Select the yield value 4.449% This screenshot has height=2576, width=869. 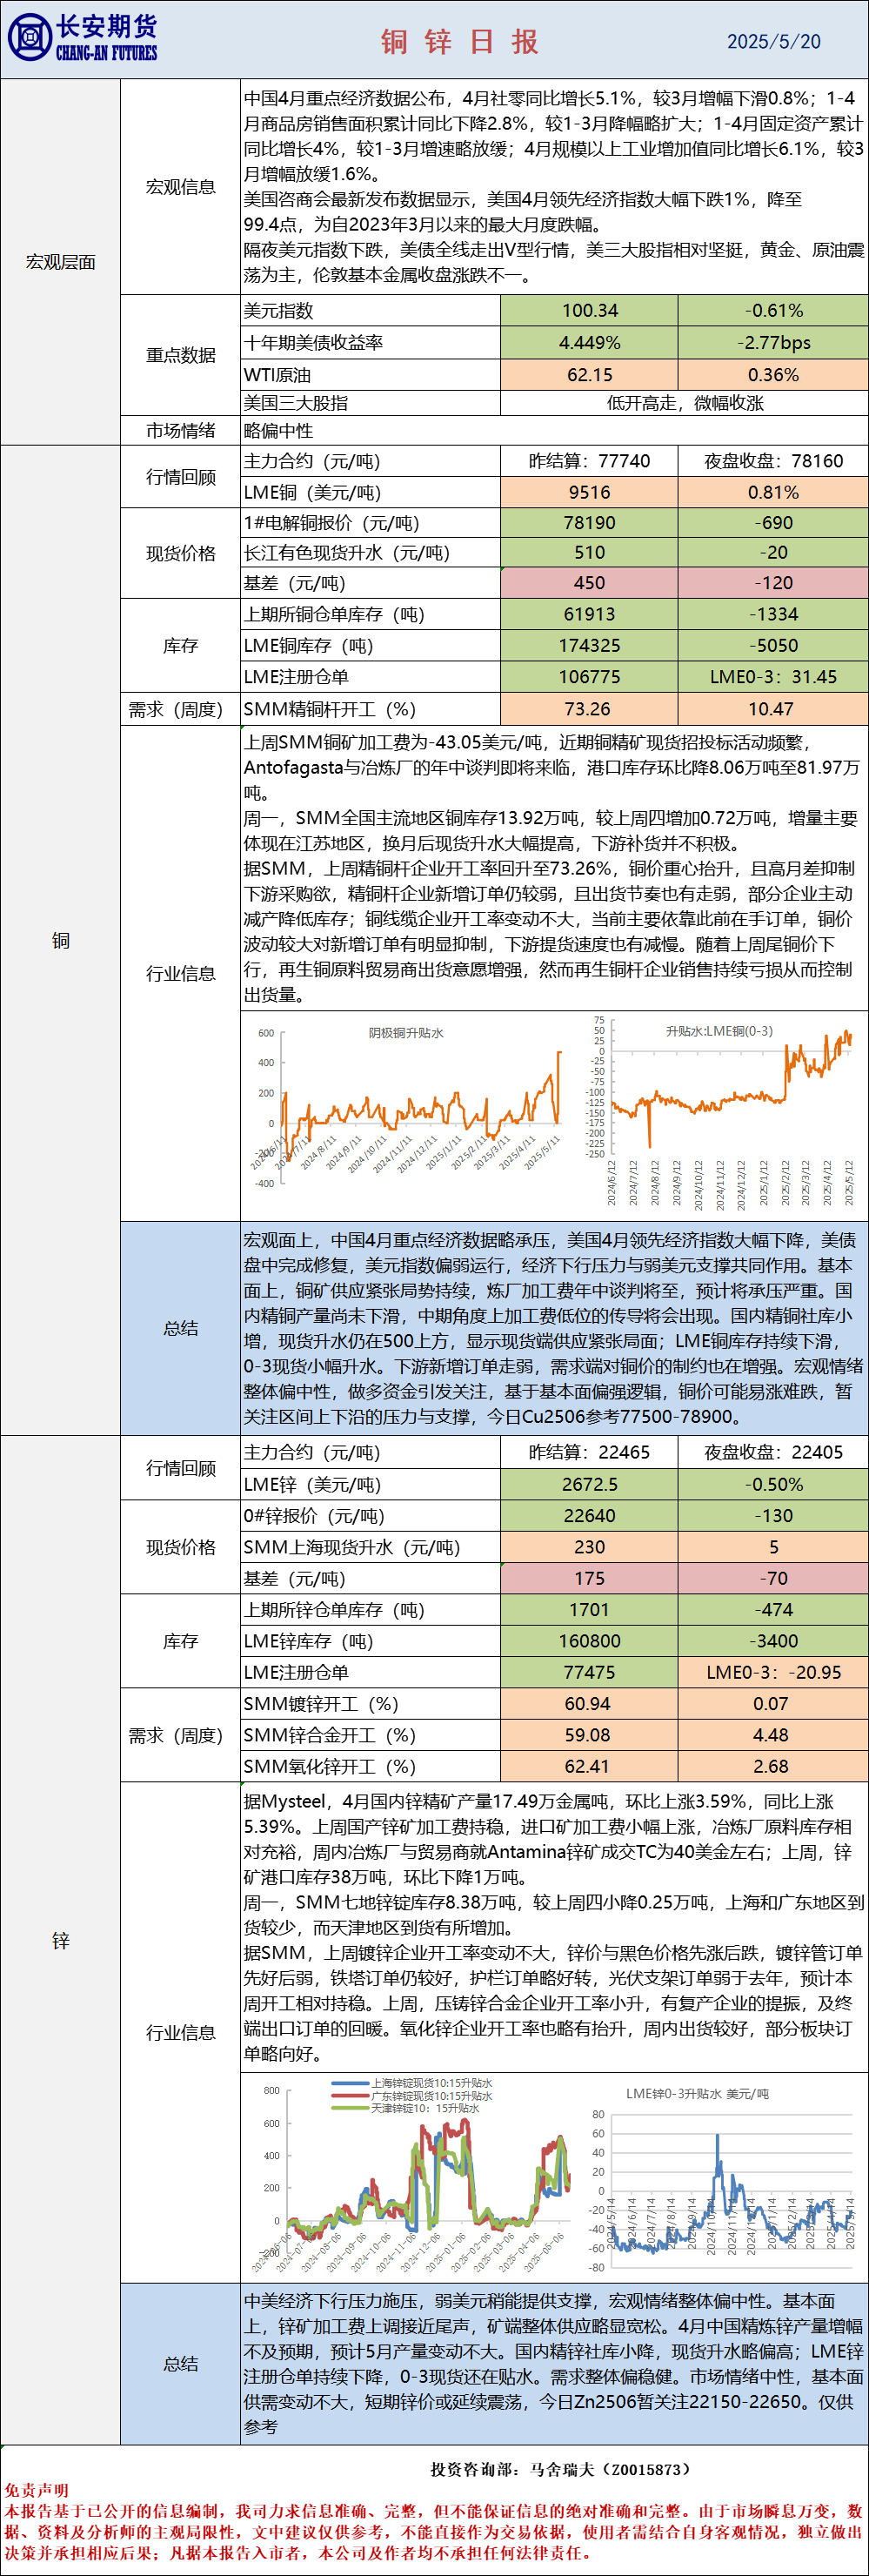[589, 343]
